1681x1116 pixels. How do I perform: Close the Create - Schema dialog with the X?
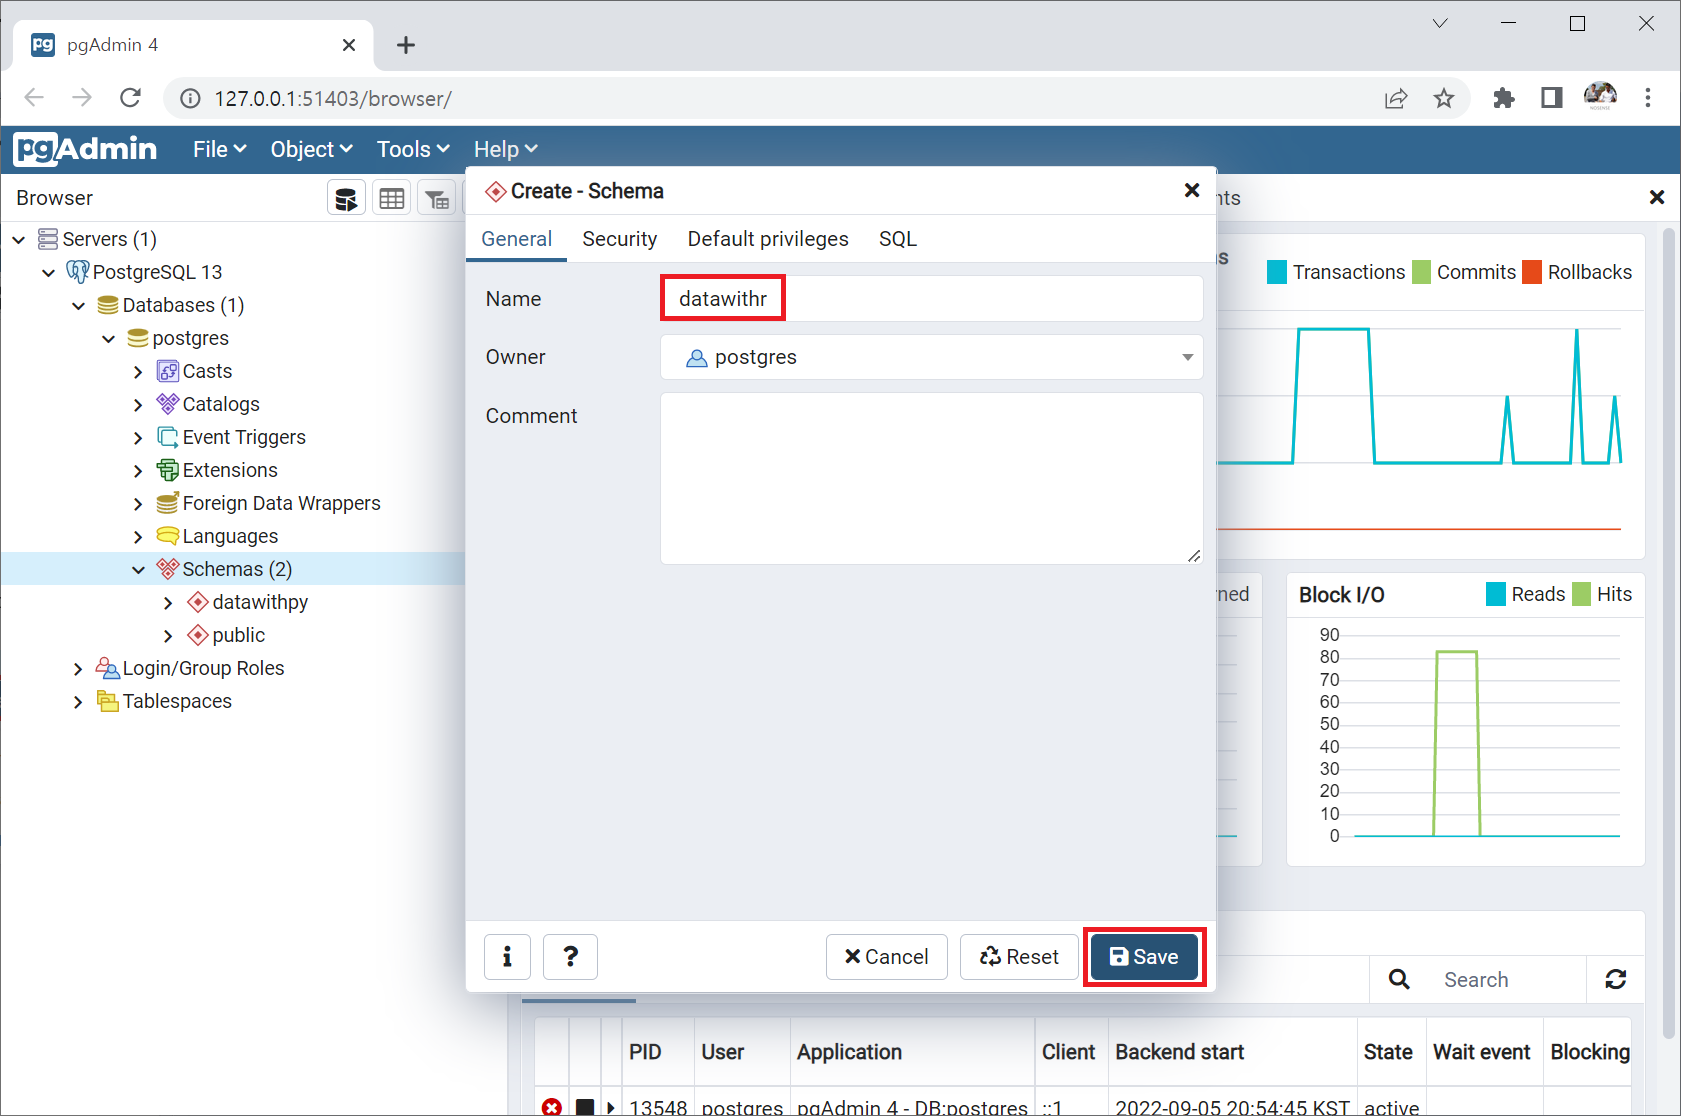coord(1192,190)
